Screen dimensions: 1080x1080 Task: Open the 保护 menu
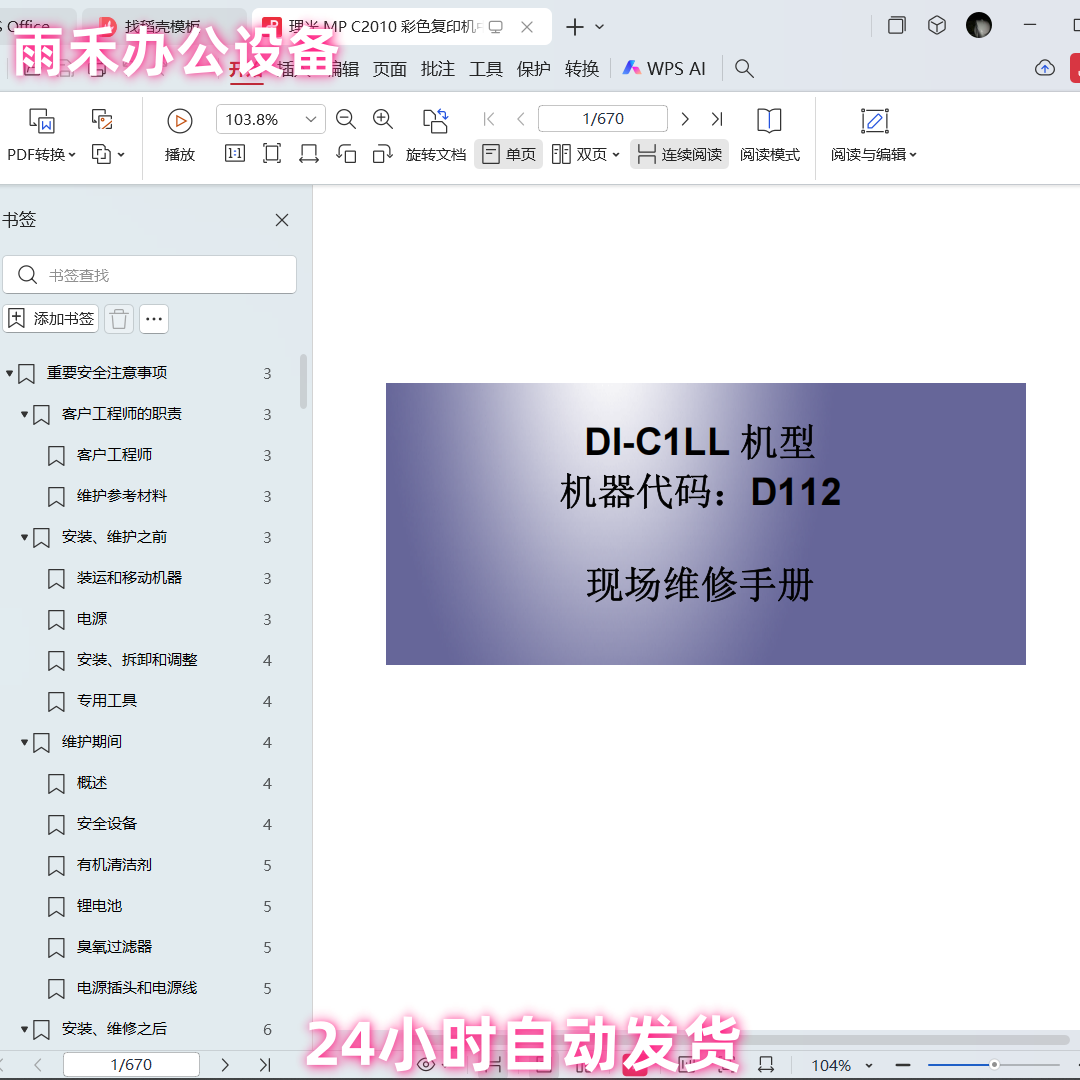[x=533, y=69]
